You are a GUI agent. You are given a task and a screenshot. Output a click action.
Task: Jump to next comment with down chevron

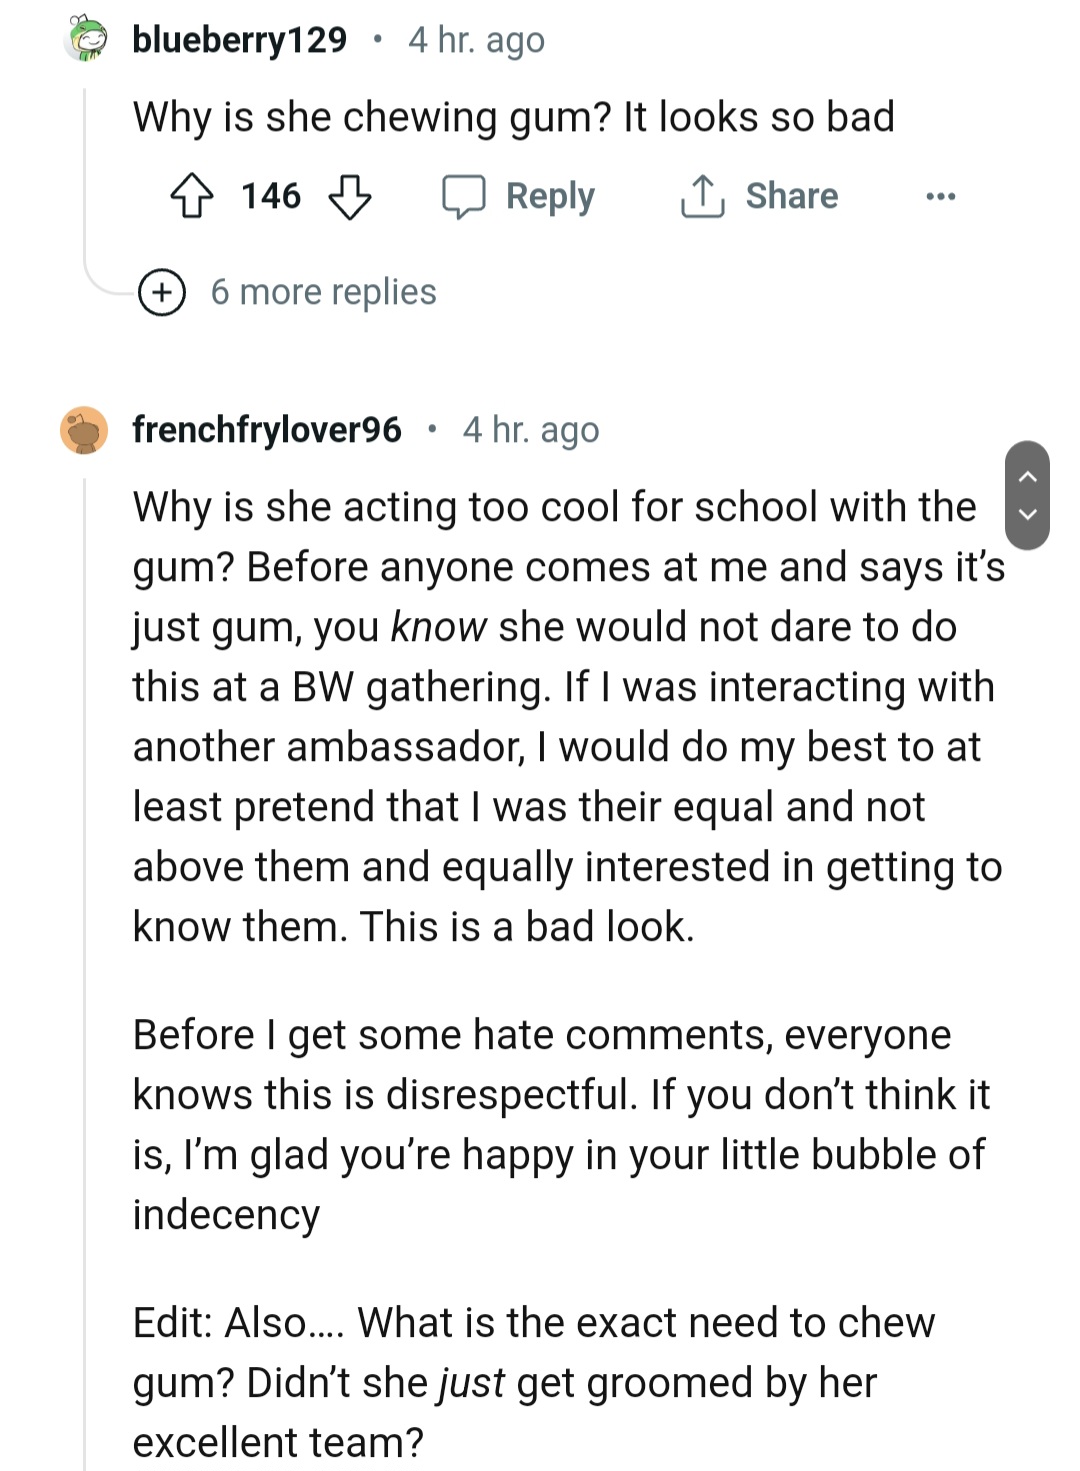pos(1027,515)
